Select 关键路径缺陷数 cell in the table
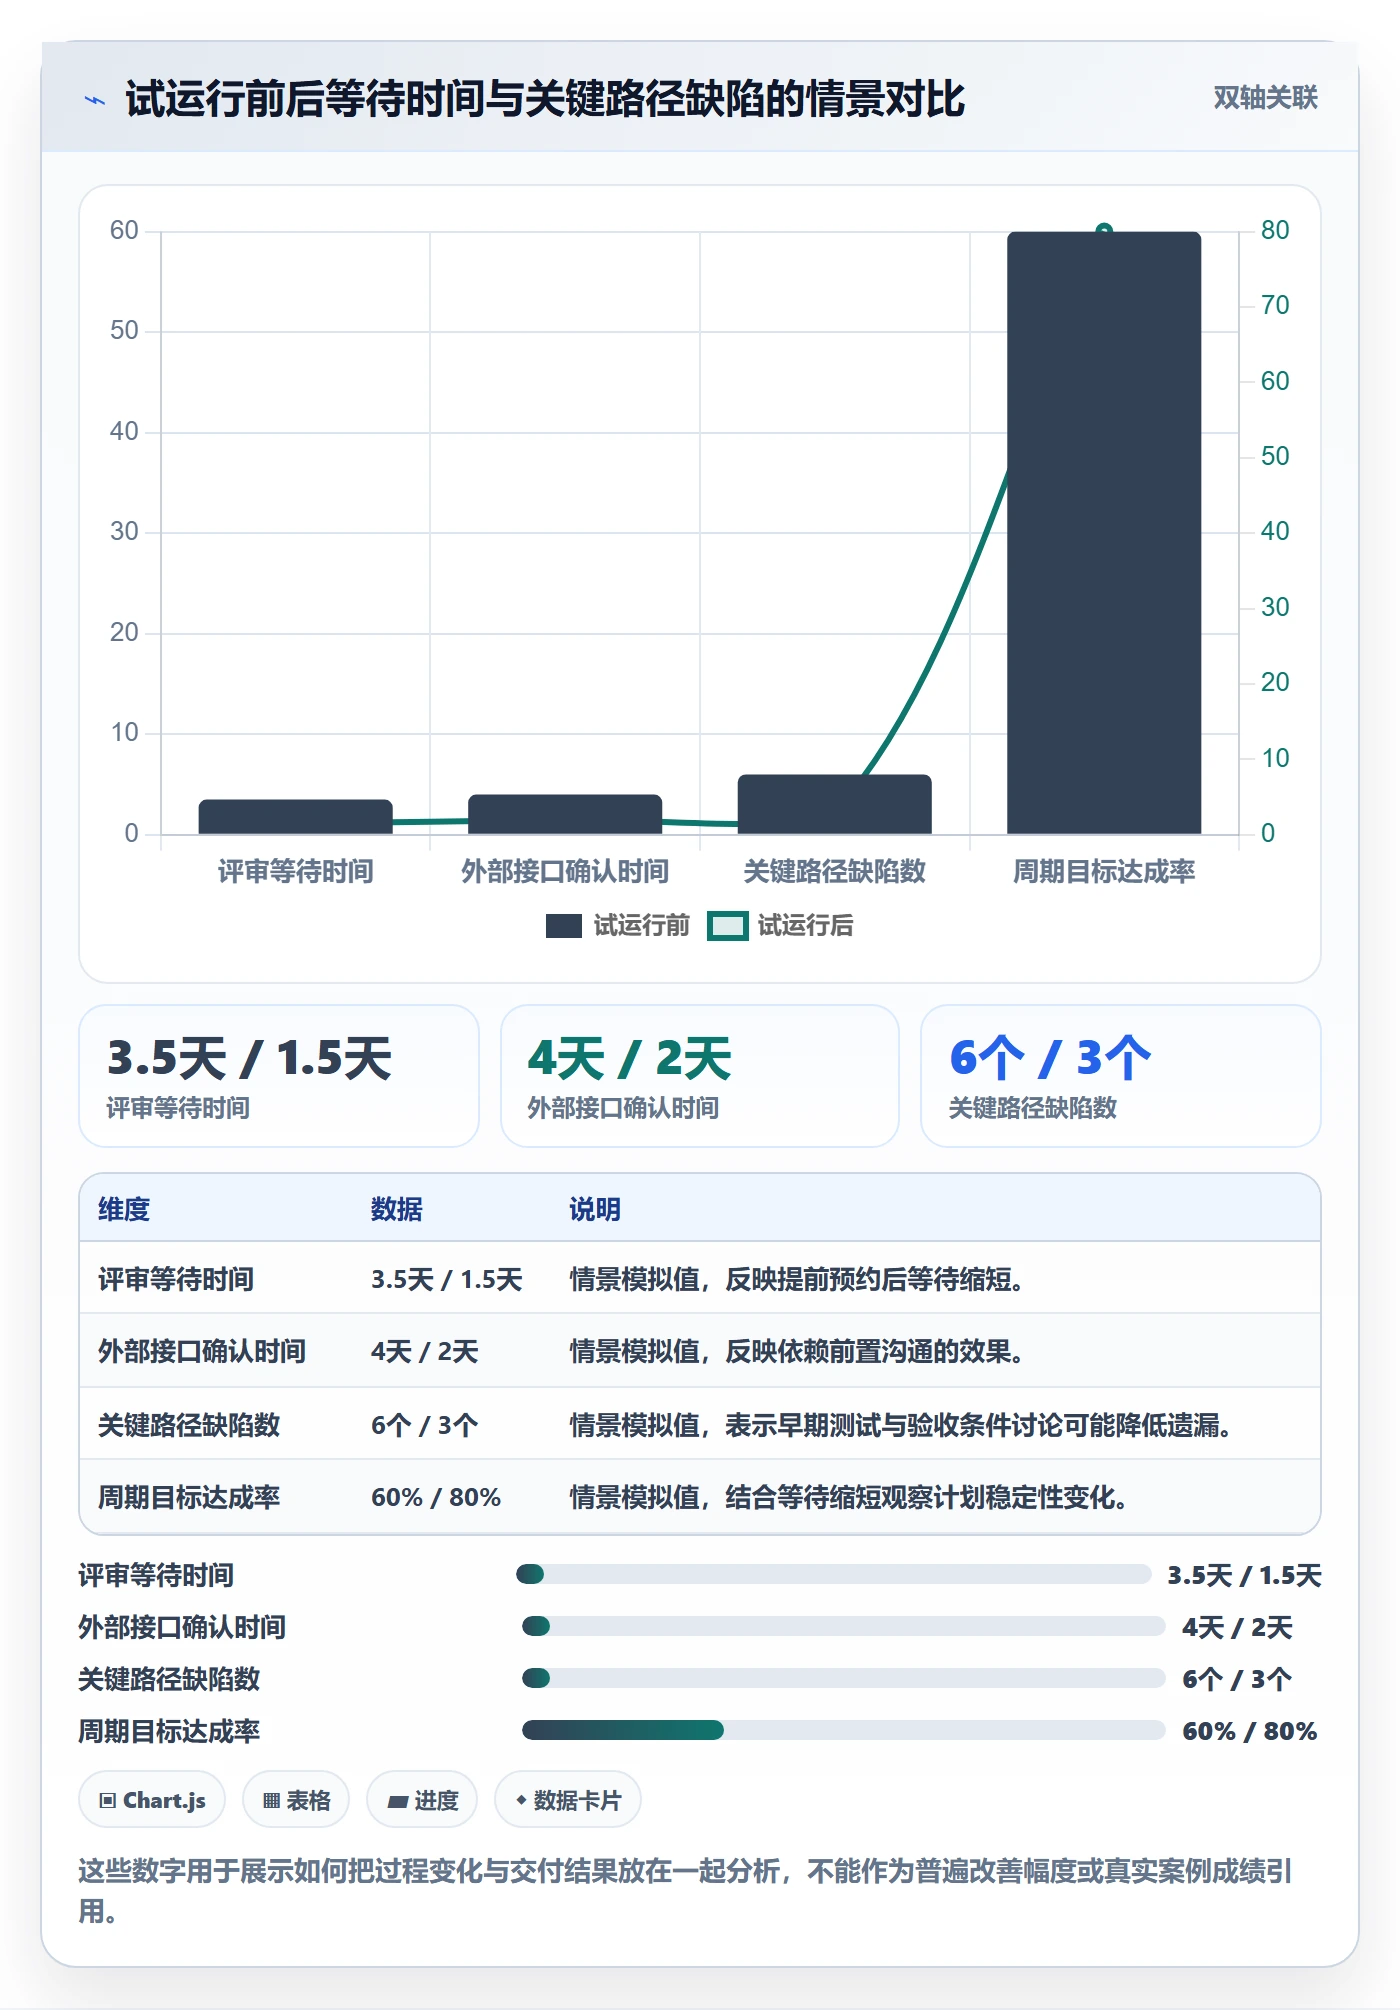This screenshot has height=2010, width=1400. coord(189,1425)
